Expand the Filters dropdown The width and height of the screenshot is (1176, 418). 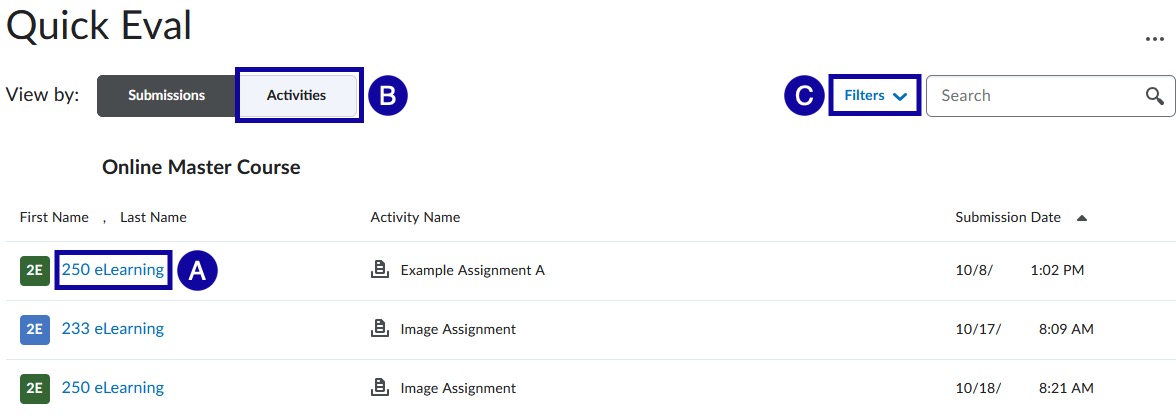coord(875,96)
